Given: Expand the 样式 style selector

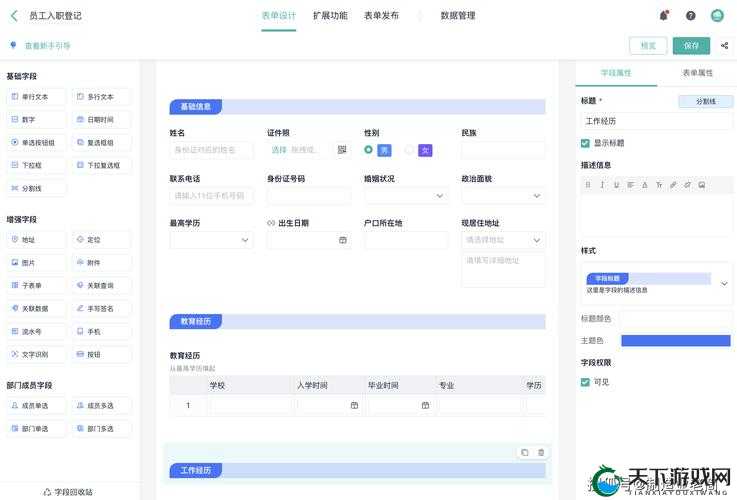Looking at the screenshot, I should 724,283.
